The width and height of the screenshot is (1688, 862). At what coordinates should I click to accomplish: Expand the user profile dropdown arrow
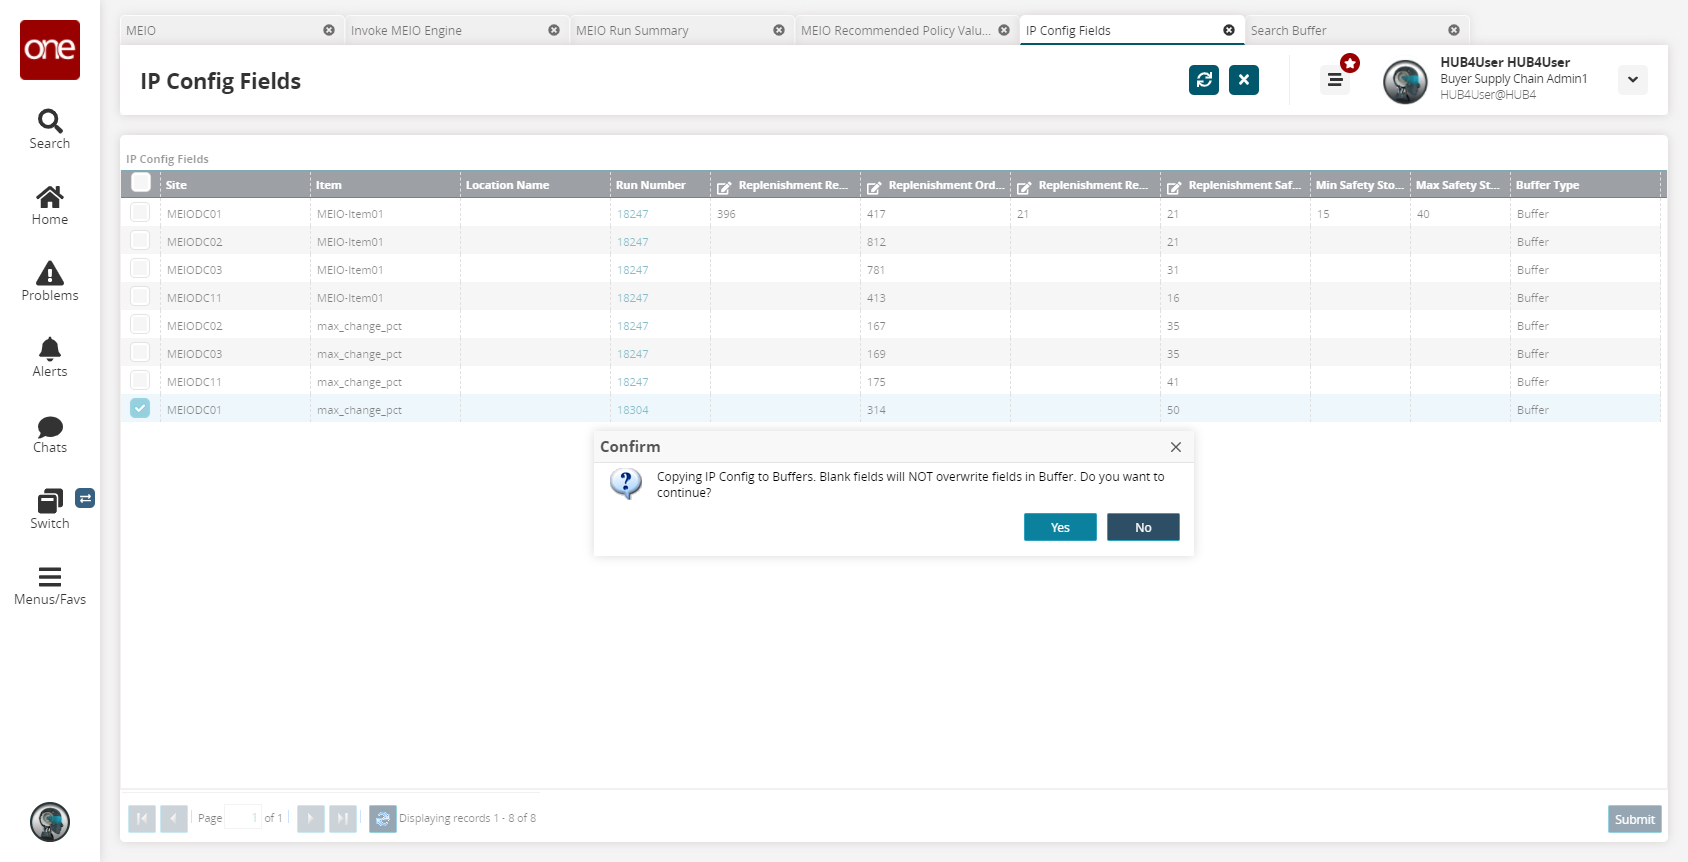(x=1632, y=80)
